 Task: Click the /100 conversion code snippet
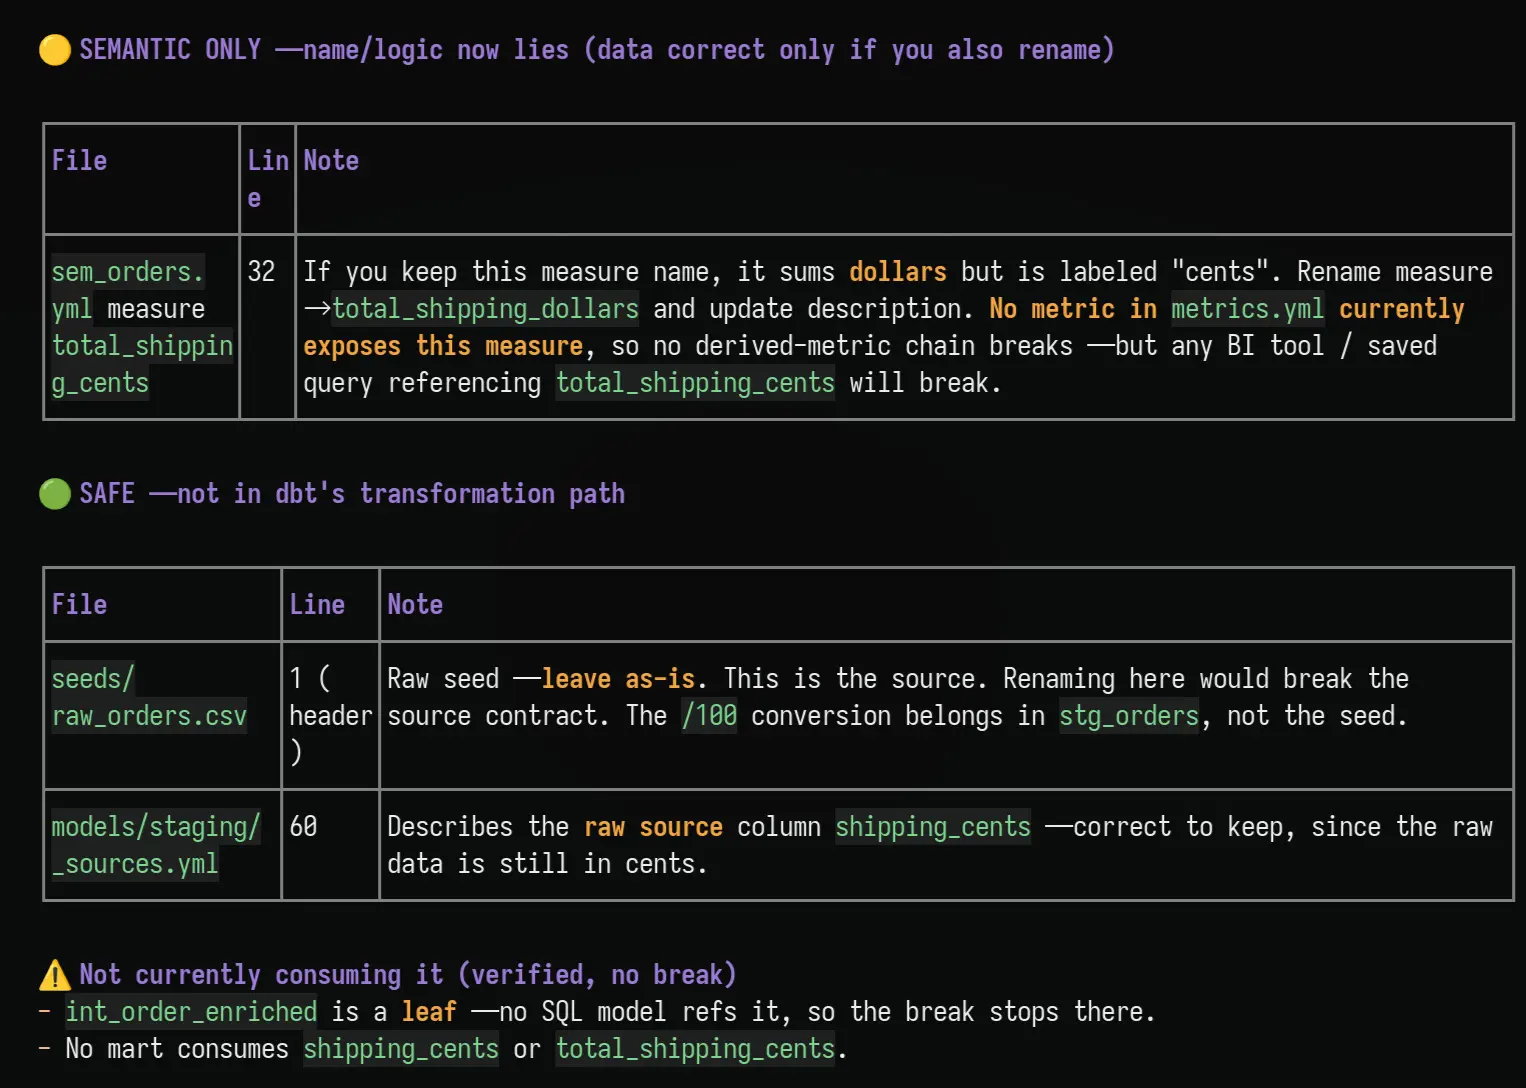[709, 716]
